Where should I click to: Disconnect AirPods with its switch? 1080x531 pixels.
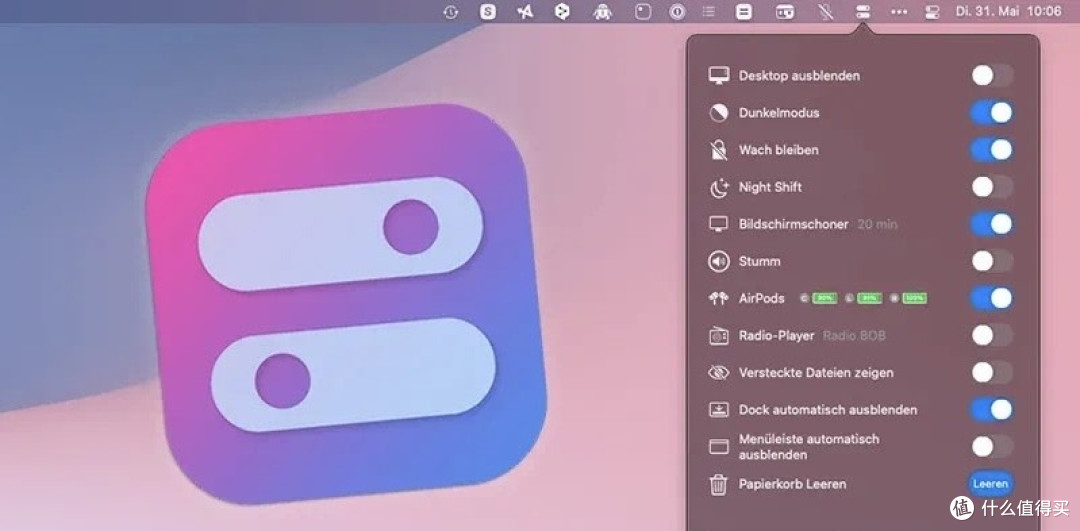[x=992, y=298]
